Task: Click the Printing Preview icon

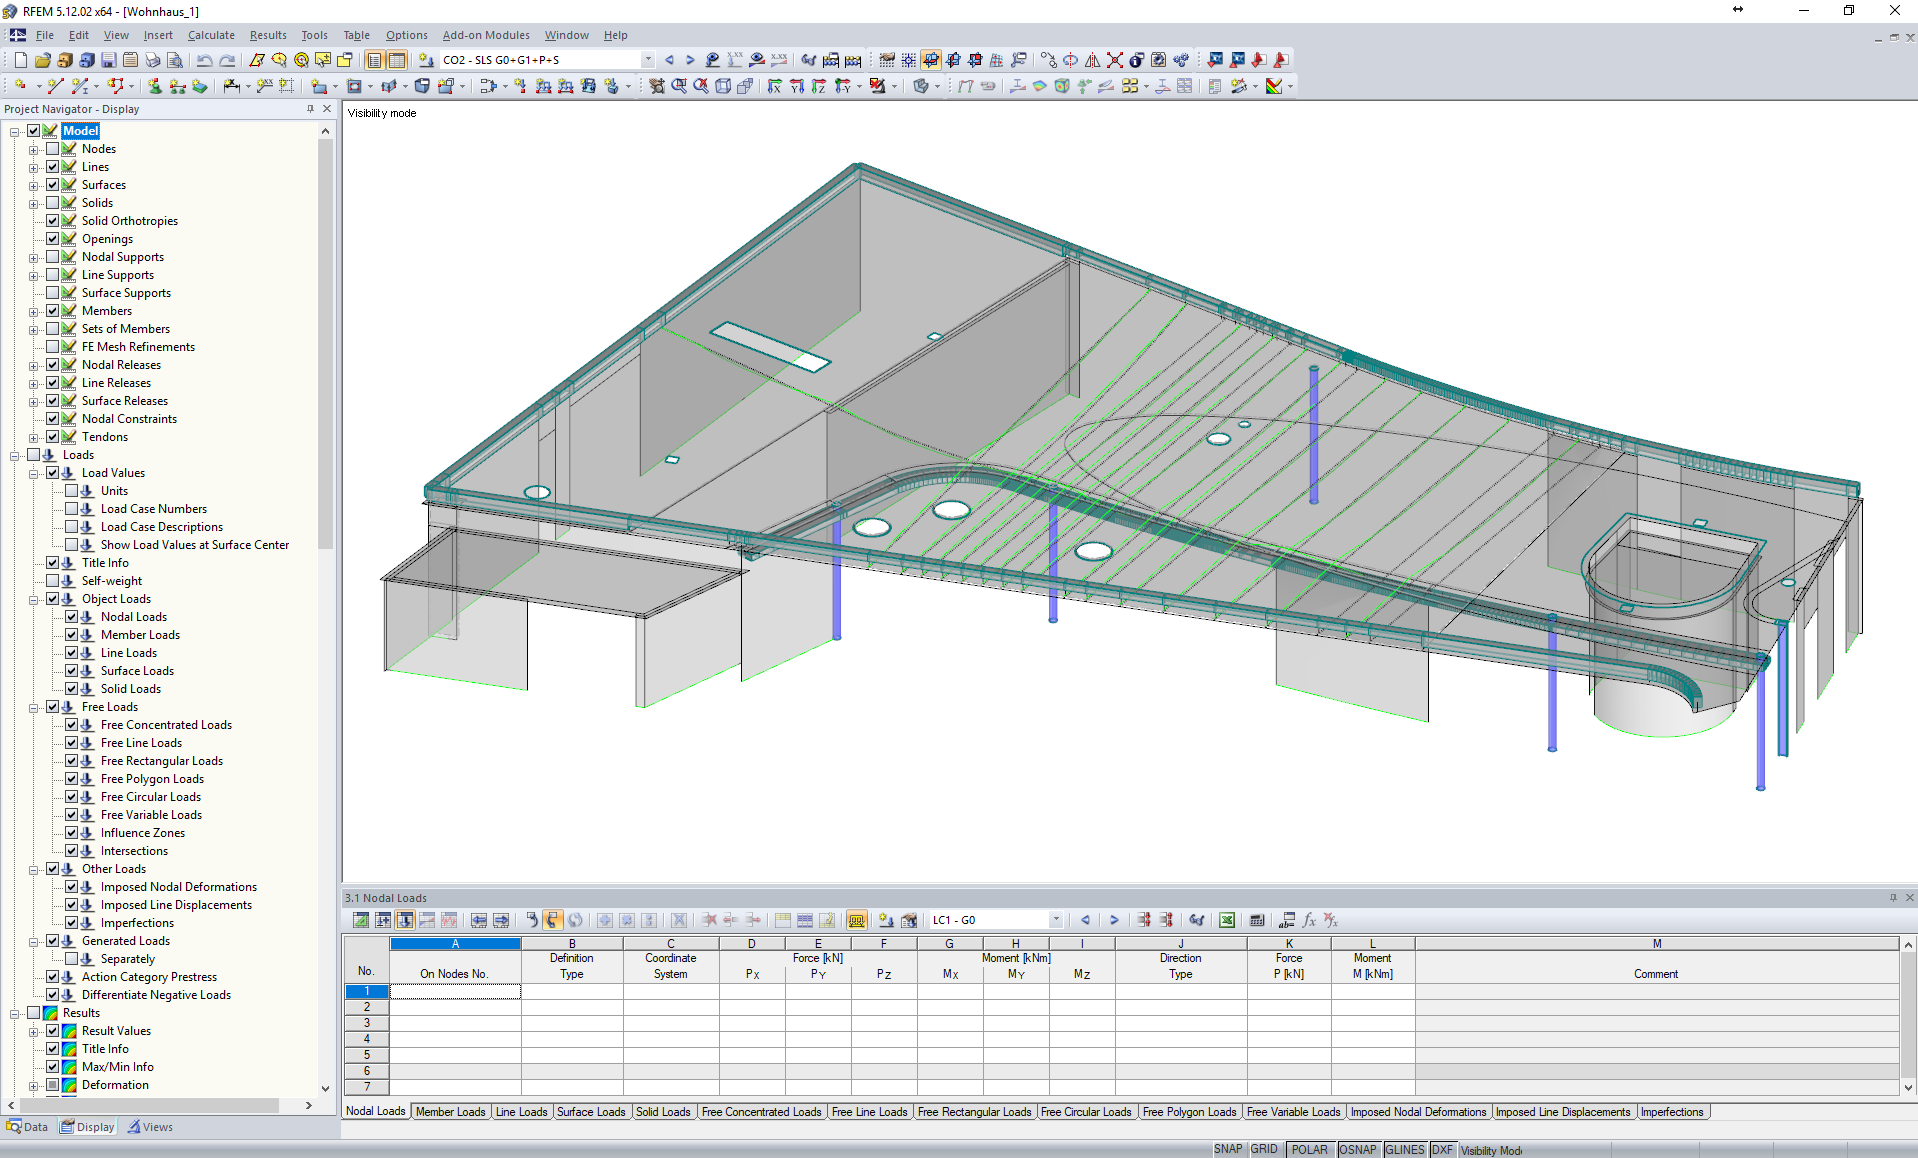Action: 175,60
